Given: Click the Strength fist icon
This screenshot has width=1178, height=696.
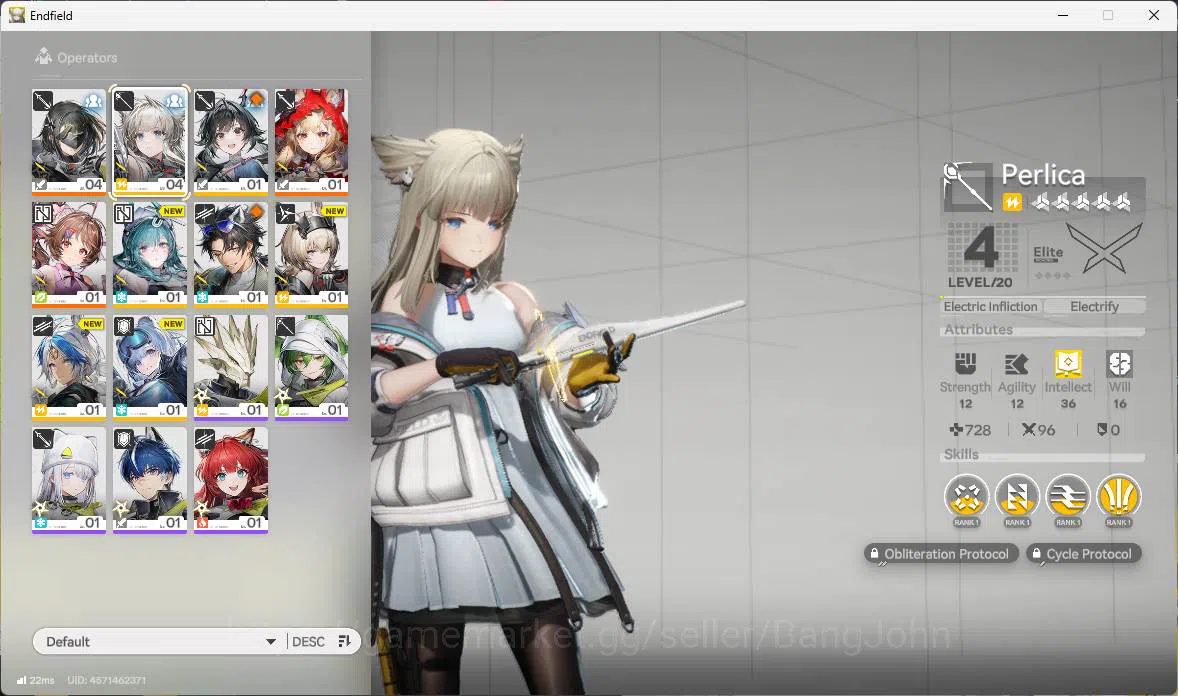Looking at the screenshot, I should click(965, 364).
